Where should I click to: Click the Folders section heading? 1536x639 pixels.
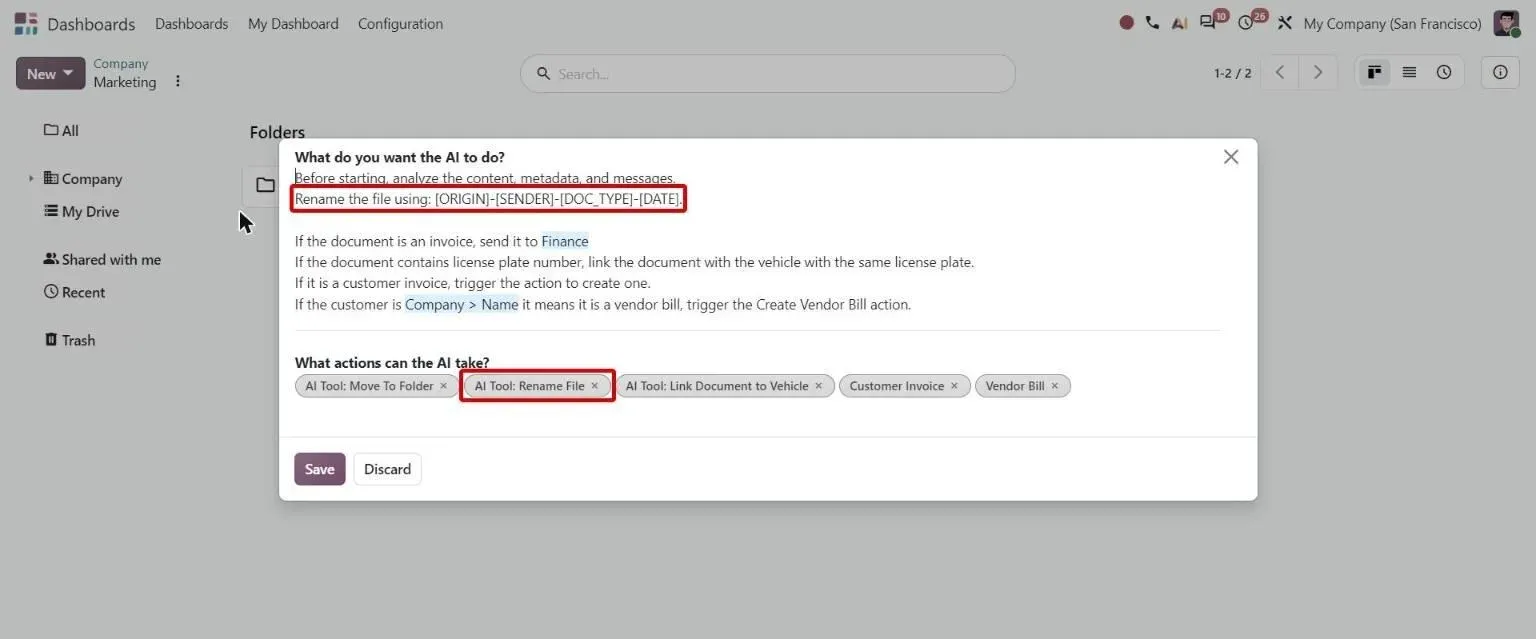click(x=277, y=132)
